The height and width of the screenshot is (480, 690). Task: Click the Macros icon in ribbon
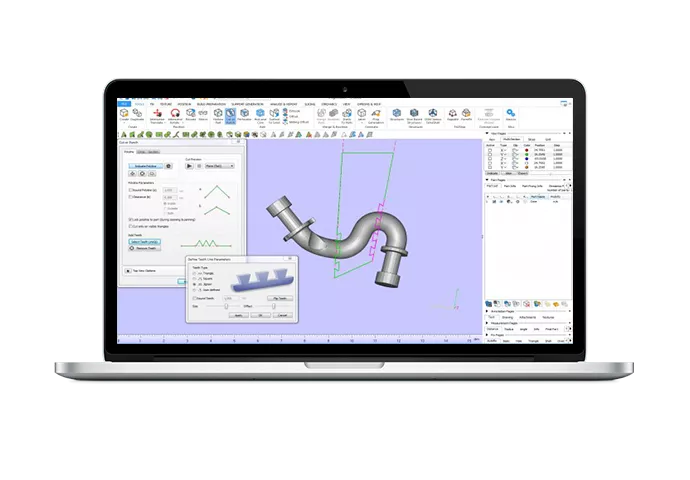510,114
